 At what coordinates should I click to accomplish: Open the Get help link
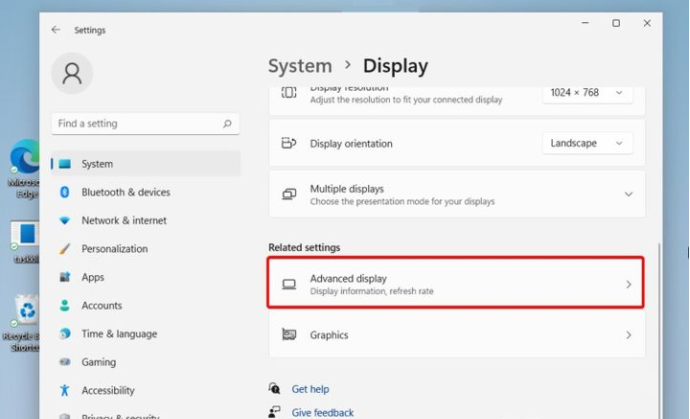[x=310, y=389]
